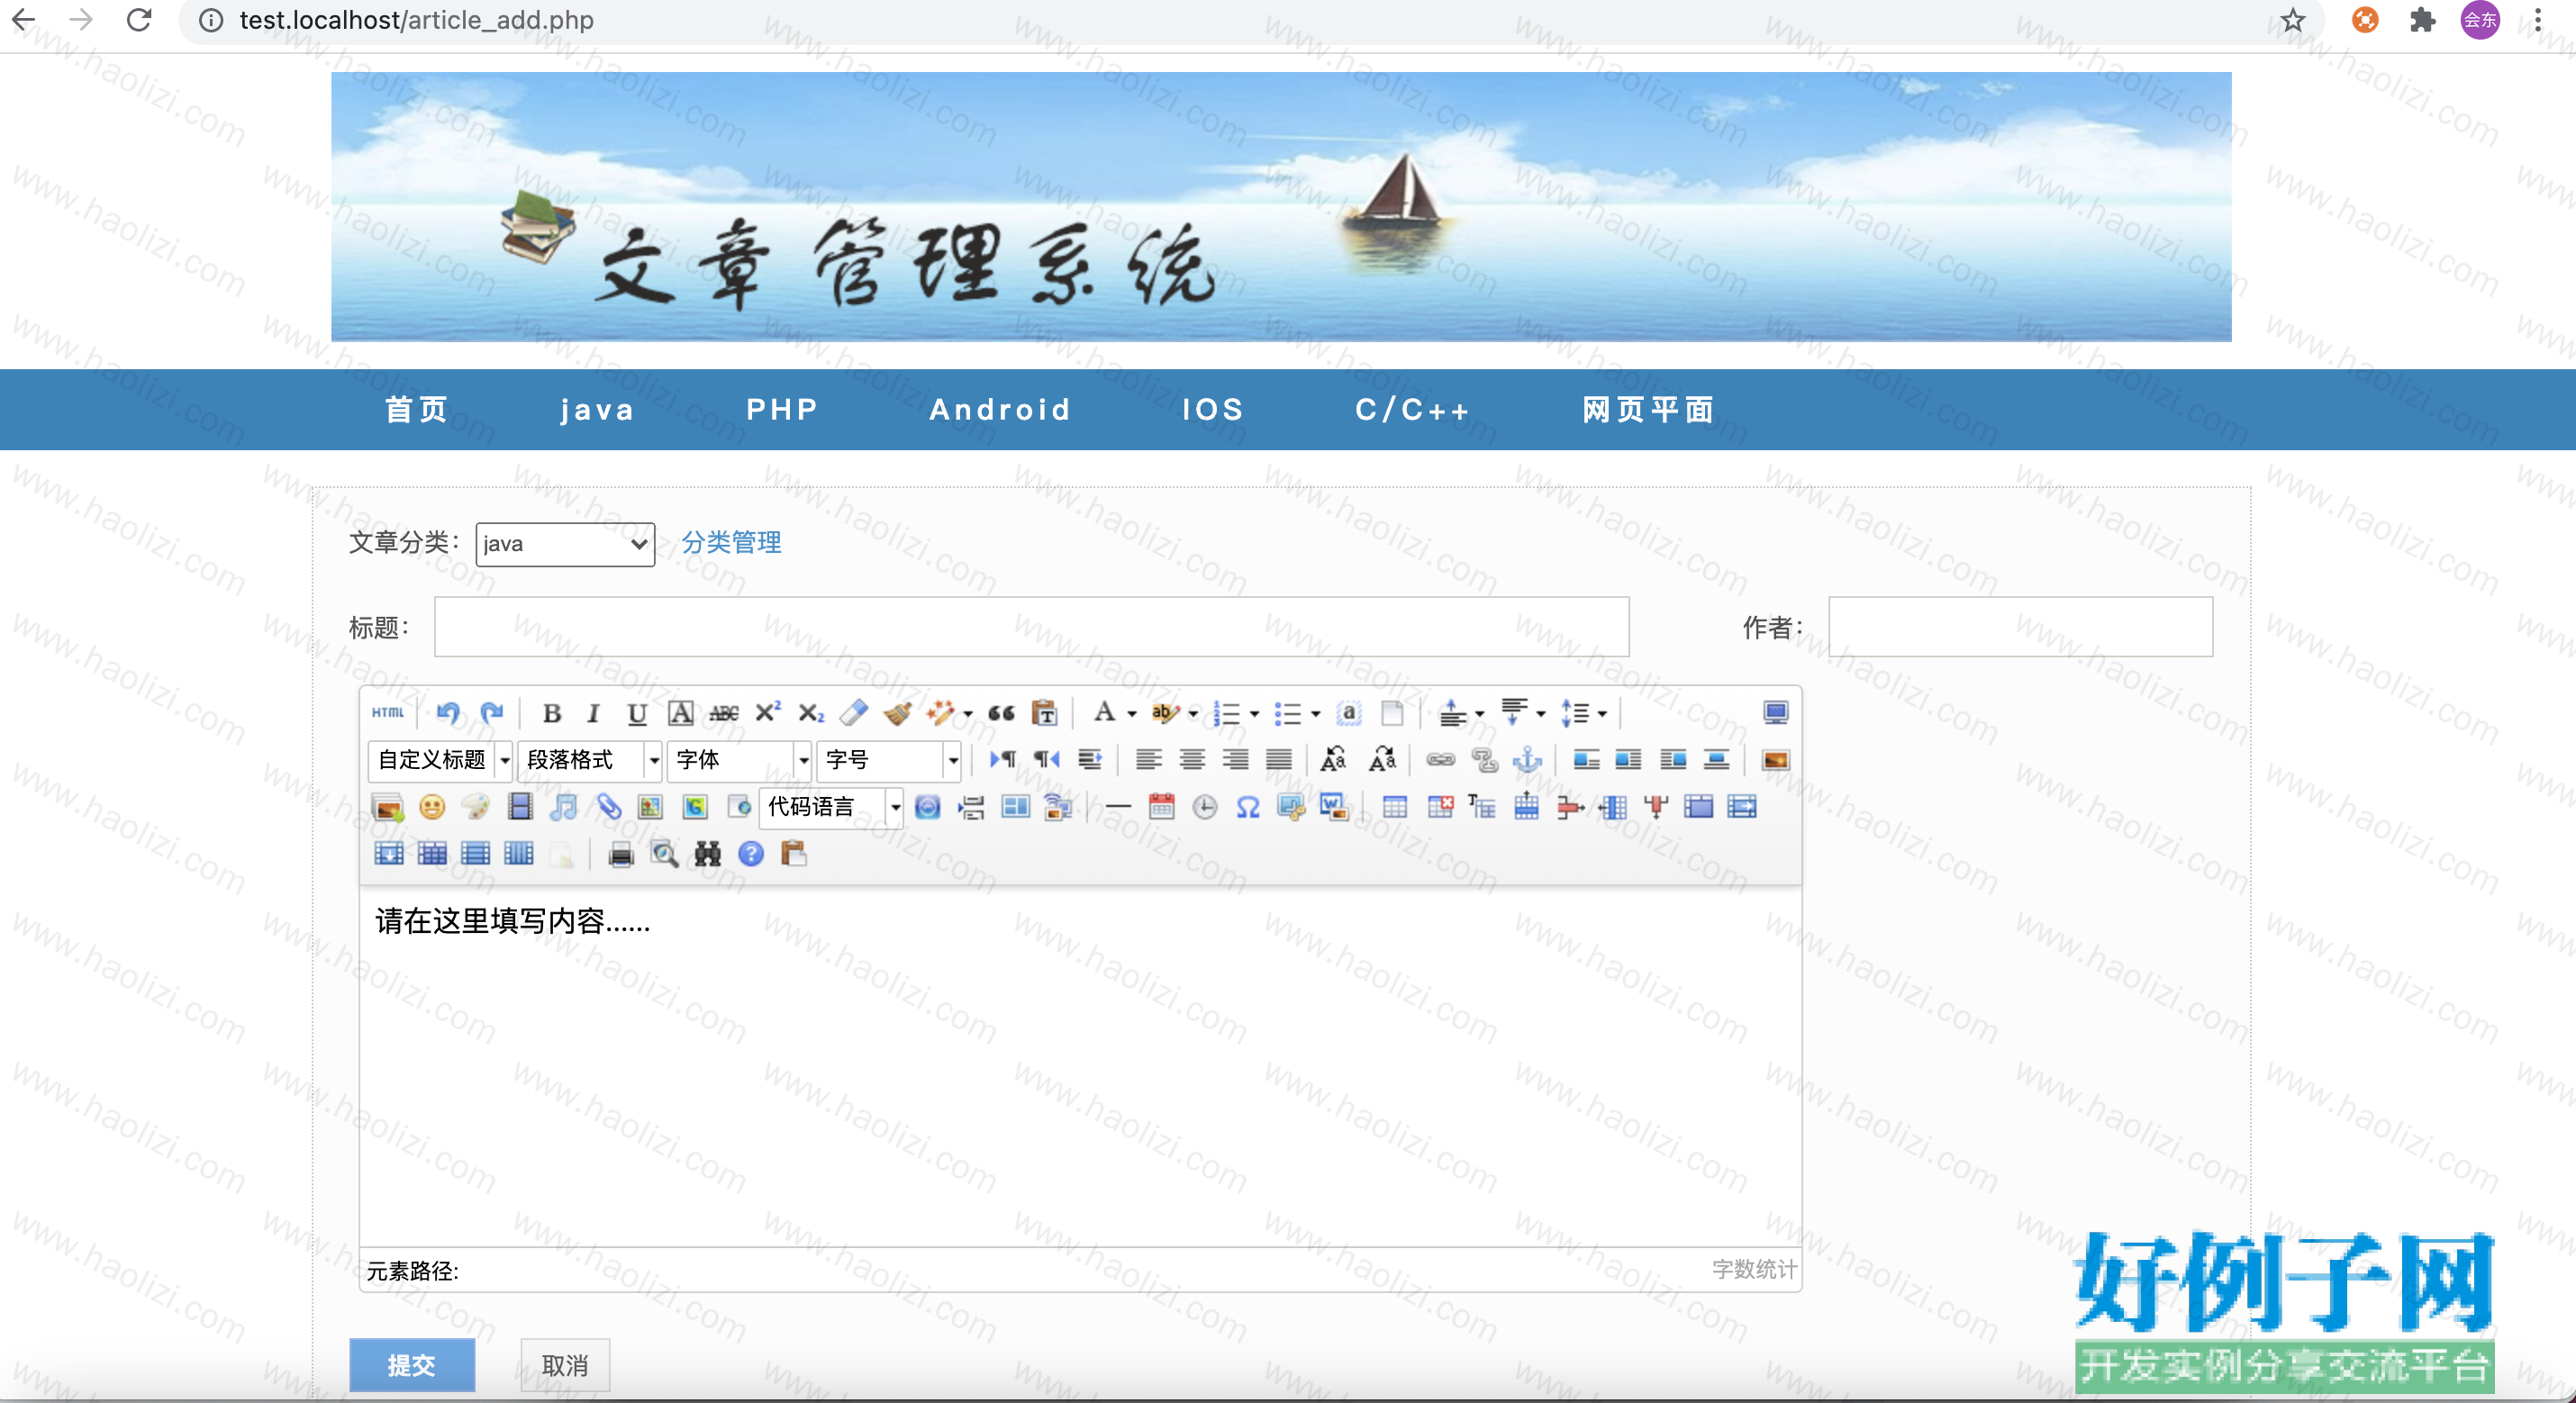Open find and replace binoculars
Screen dimensions: 2576x1403
pos(708,854)
